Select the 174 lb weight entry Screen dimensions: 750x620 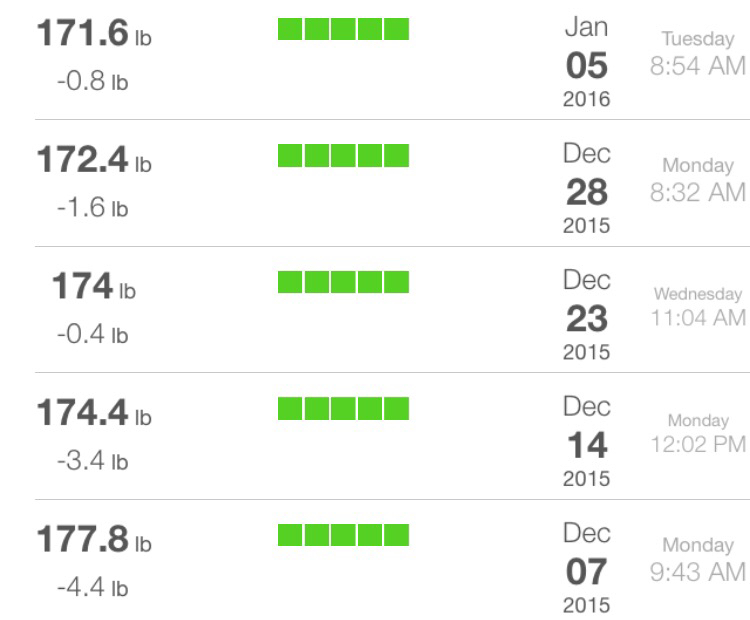pos(94,286)
